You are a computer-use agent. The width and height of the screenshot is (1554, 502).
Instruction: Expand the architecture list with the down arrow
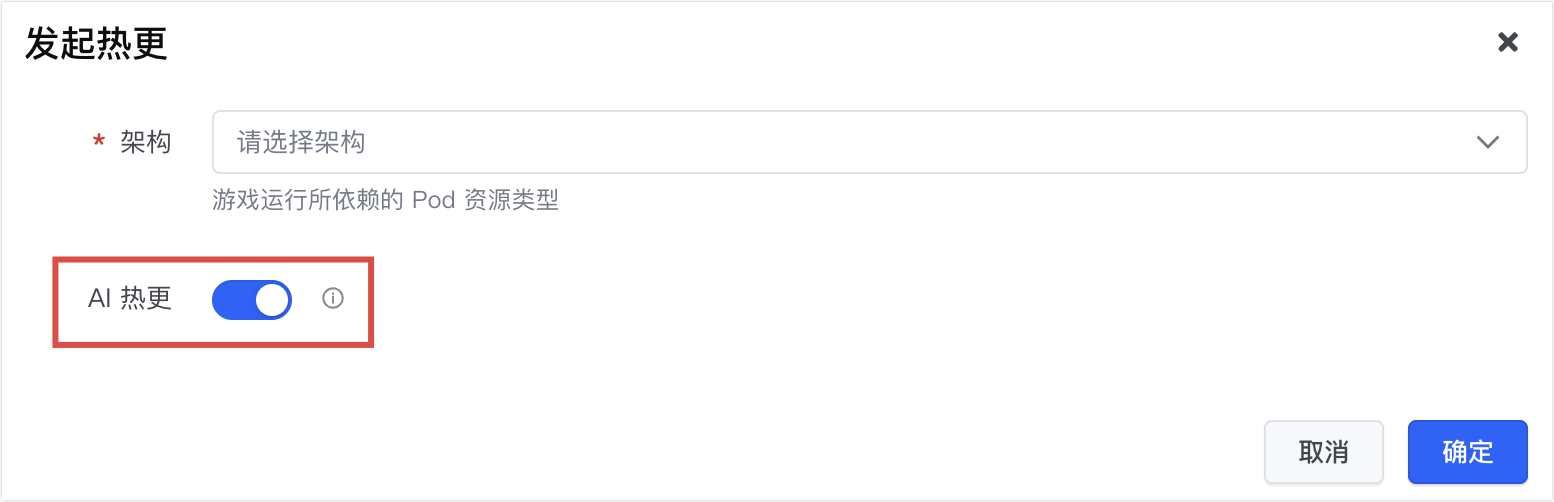pyautogui.click(x=1488, y=142)
